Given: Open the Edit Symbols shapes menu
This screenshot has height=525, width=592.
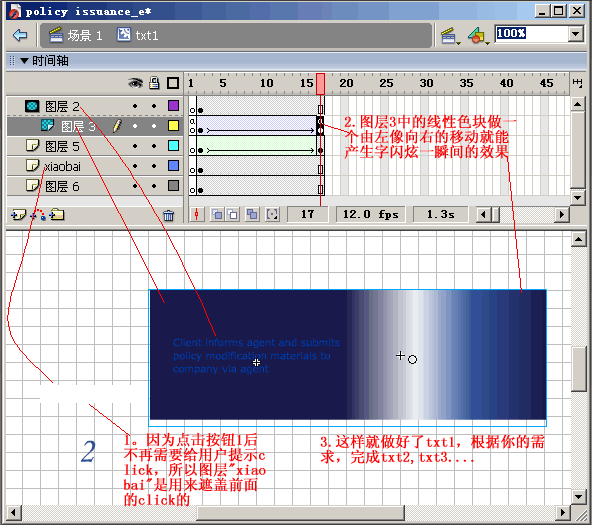Looking at the screenshot, I should 478,36.
